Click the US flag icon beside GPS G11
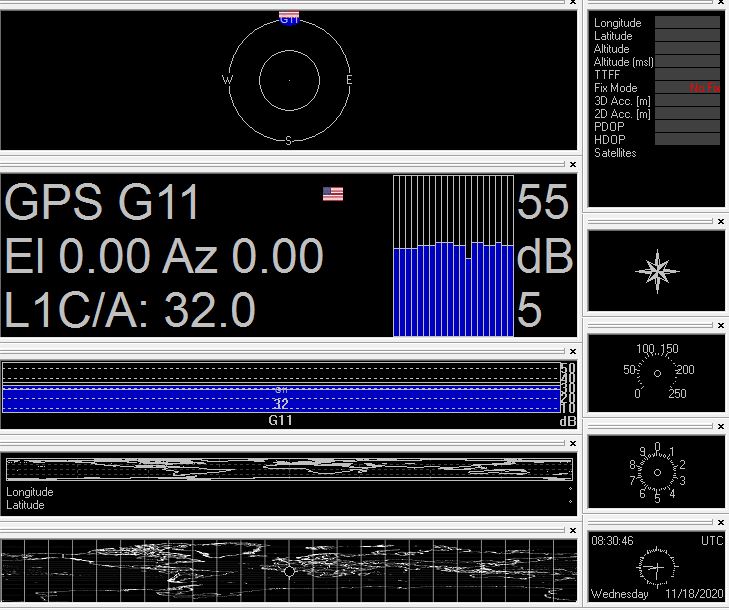This screenshot has height=610, width=729. click(333, 194)
